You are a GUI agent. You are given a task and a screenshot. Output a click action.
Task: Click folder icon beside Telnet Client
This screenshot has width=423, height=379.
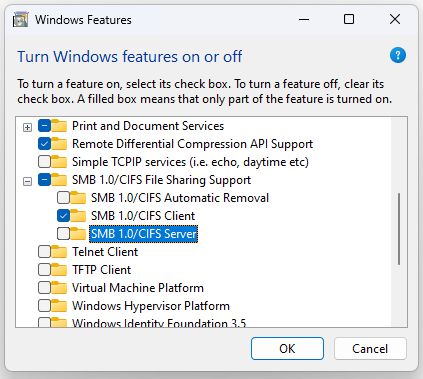tap(59, 252)
